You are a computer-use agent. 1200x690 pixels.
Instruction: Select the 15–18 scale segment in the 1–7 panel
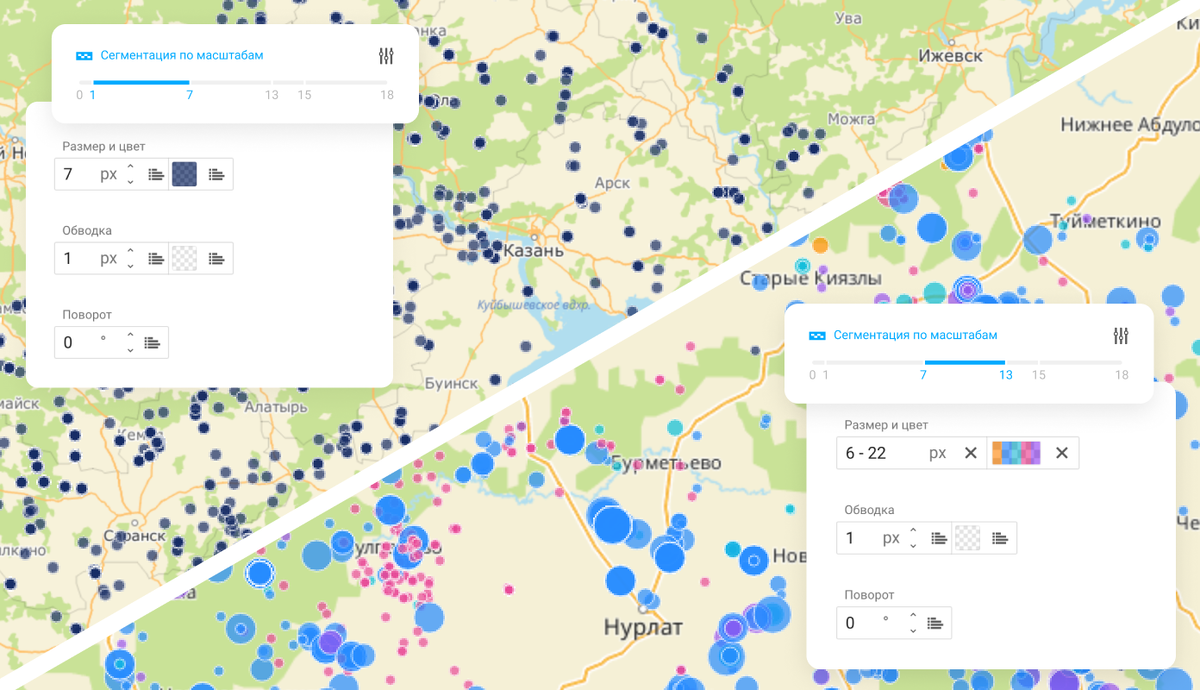coord(346,82)
